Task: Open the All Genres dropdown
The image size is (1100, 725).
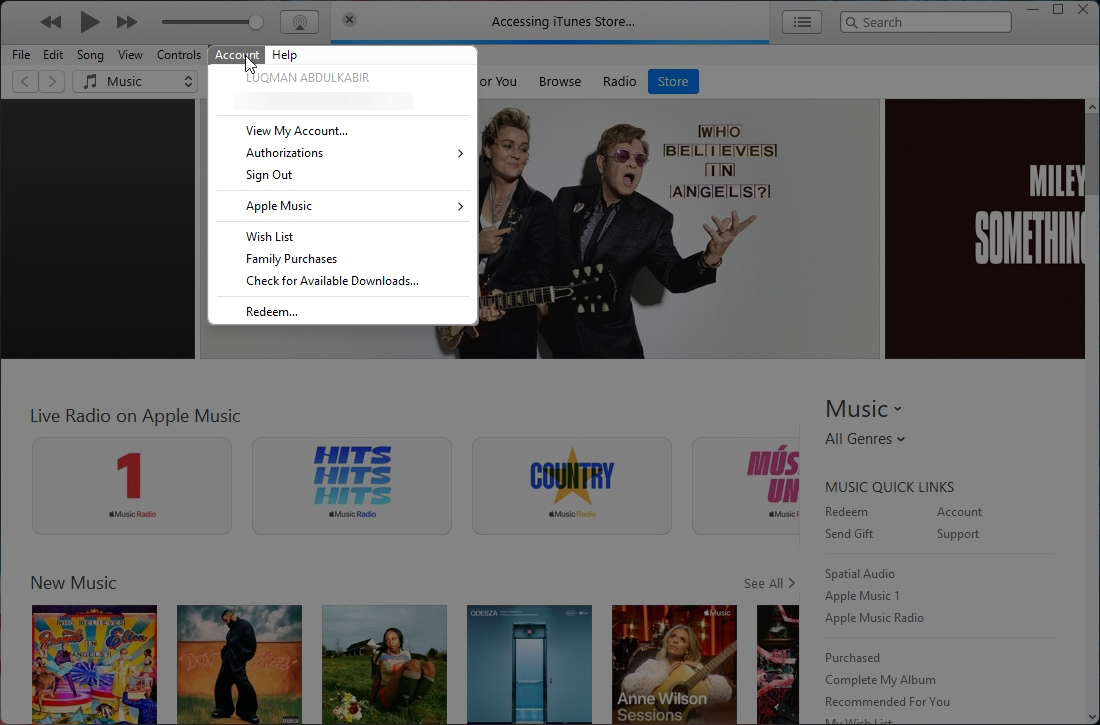Action: (x=864, y=439)
